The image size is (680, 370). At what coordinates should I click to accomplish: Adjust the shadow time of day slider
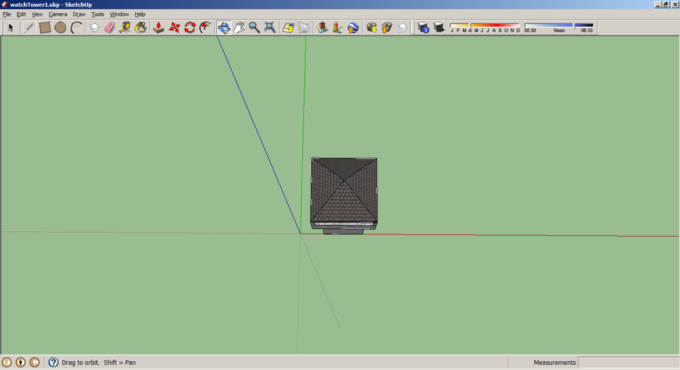coord(559,28)
